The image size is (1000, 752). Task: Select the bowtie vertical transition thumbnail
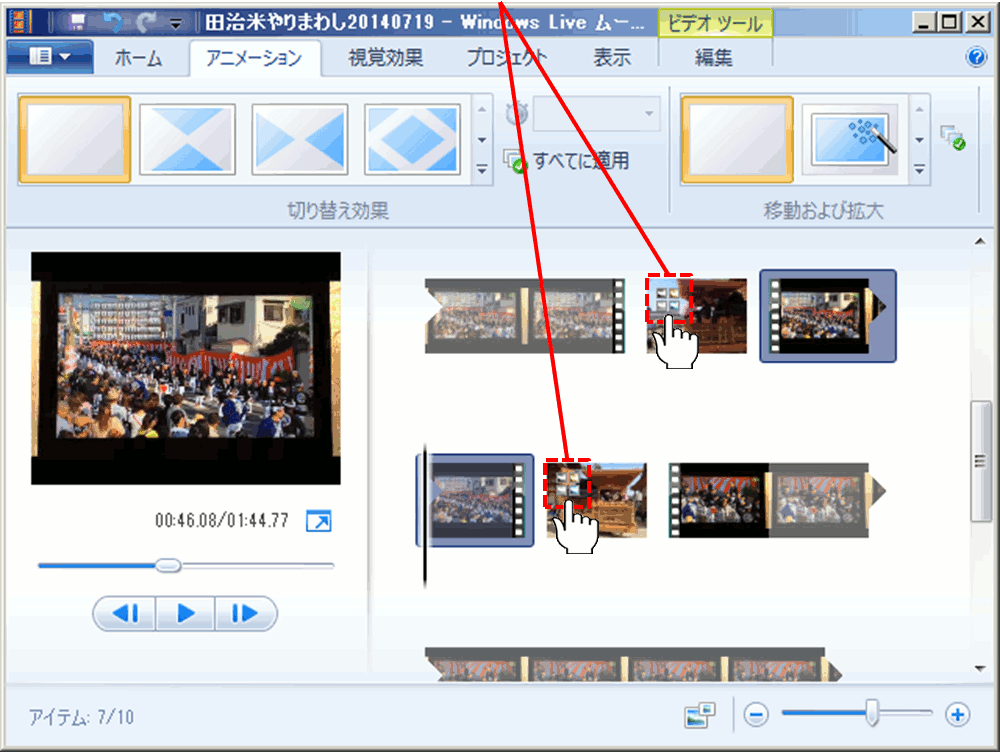187,139
